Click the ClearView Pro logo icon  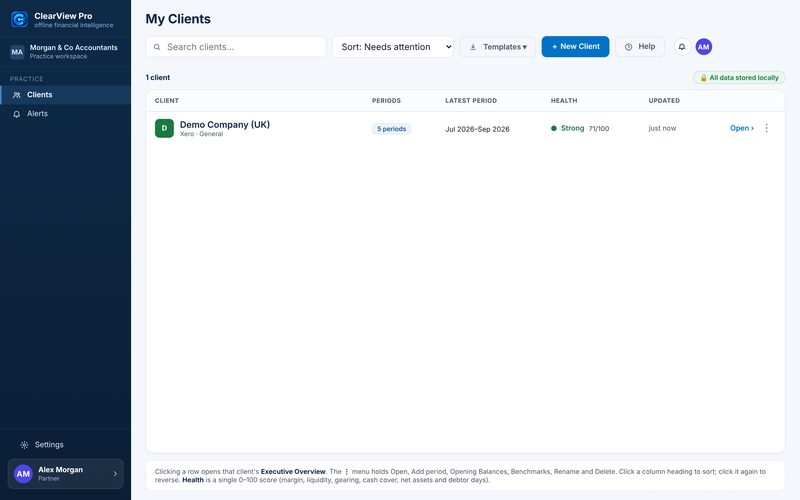pos(19,19)
